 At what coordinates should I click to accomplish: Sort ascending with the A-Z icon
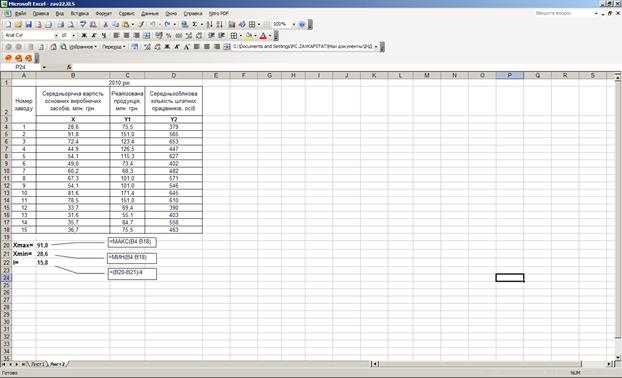(209, 25)
